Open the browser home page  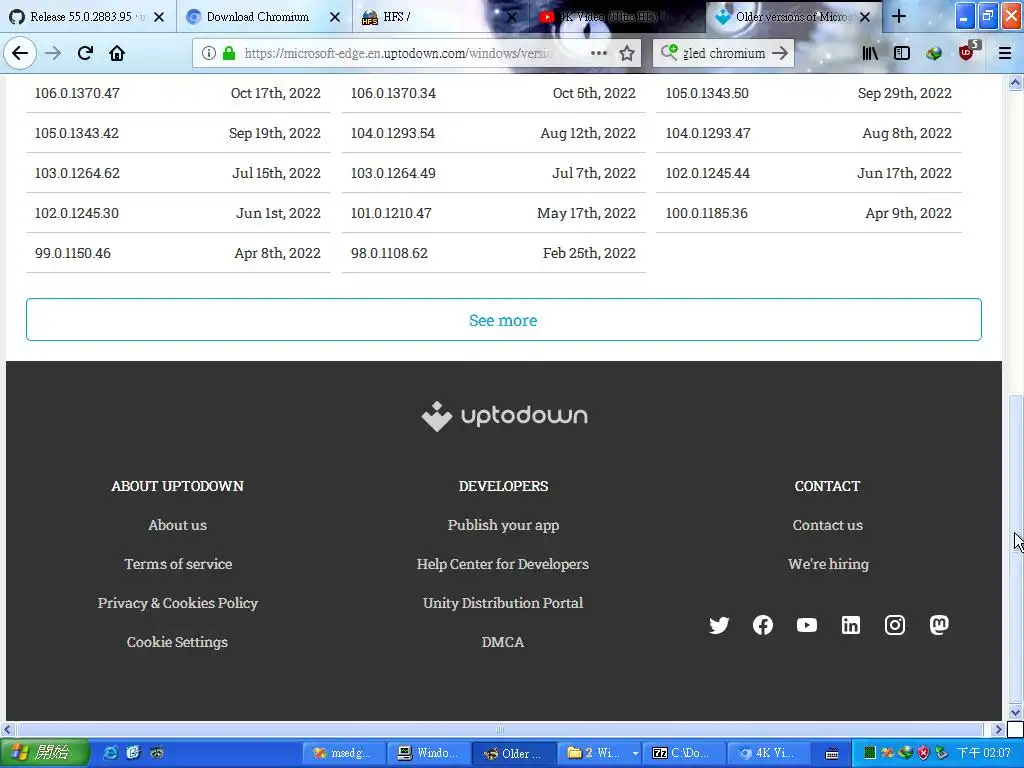(117, 53)
